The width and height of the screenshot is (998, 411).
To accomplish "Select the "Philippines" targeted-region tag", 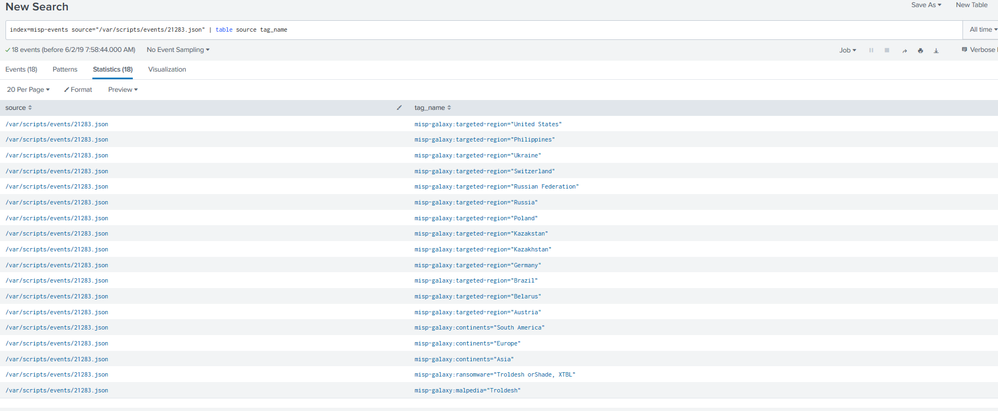I will 484,139.
